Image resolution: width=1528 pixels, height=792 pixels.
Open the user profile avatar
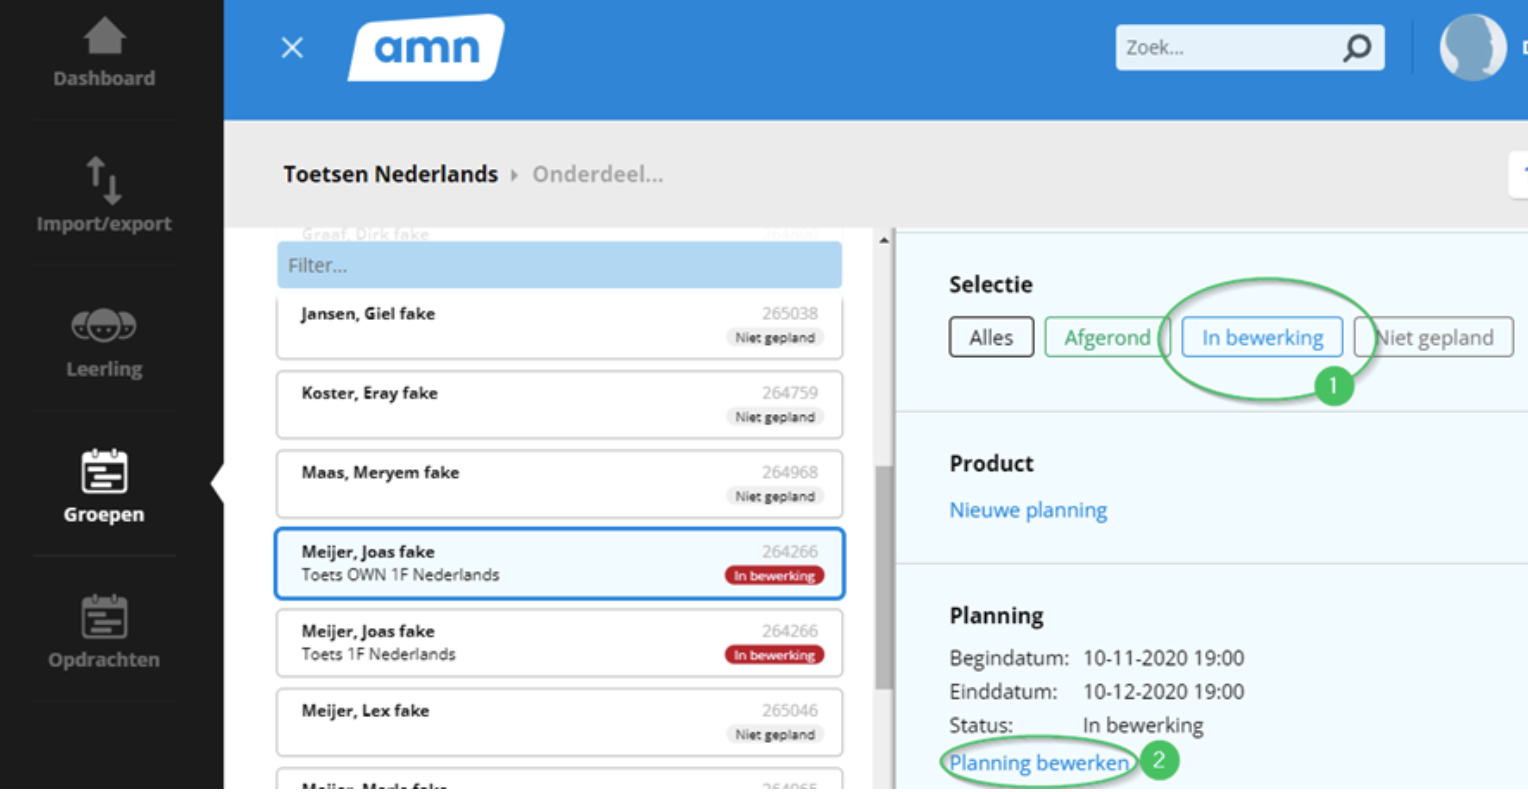pyautogui.click(x=1472, y=48)
